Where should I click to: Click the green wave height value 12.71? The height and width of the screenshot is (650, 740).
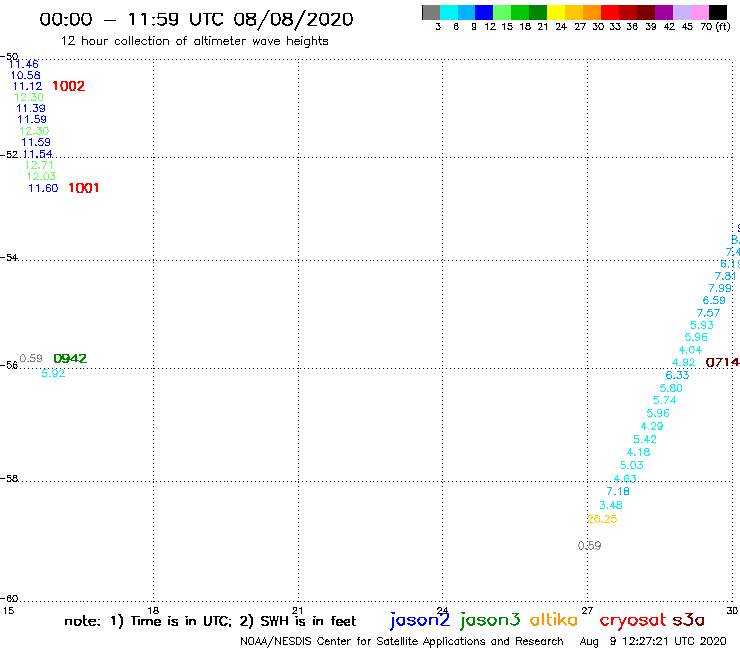[39, 165]
